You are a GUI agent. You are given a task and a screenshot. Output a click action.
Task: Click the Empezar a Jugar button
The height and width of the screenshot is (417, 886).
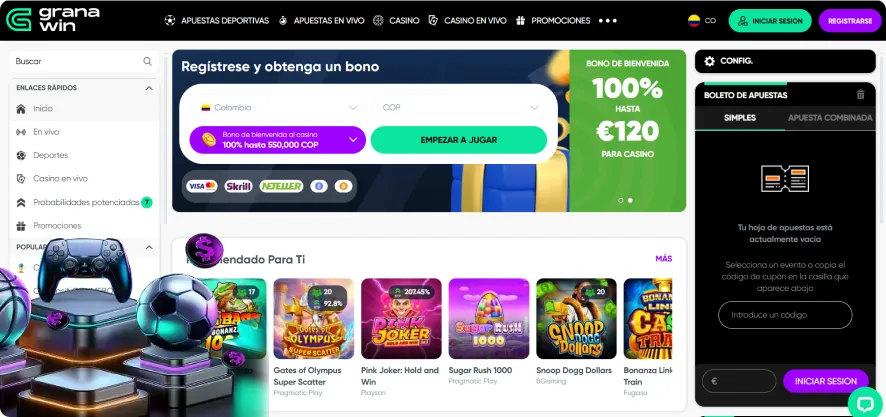459,140
